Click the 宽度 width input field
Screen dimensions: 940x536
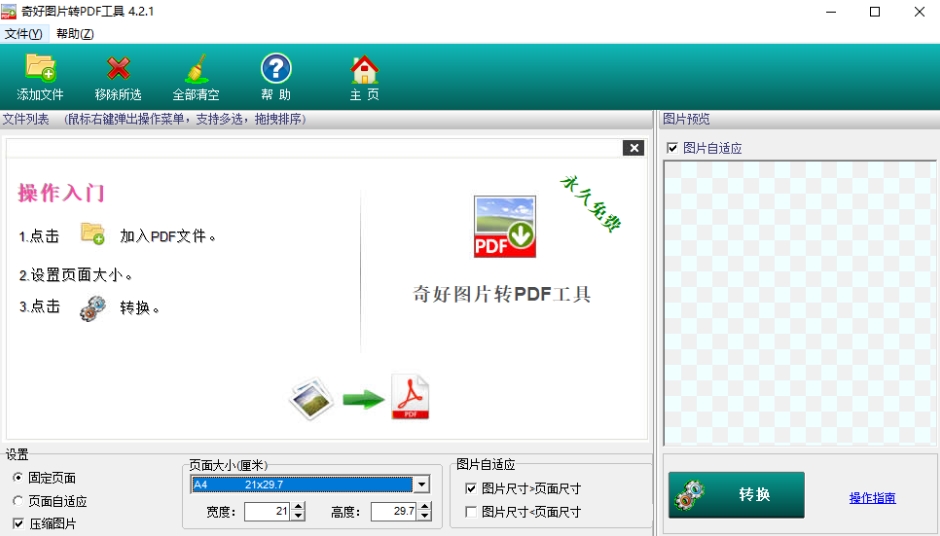pyautogui.click(x=267, y=511)
